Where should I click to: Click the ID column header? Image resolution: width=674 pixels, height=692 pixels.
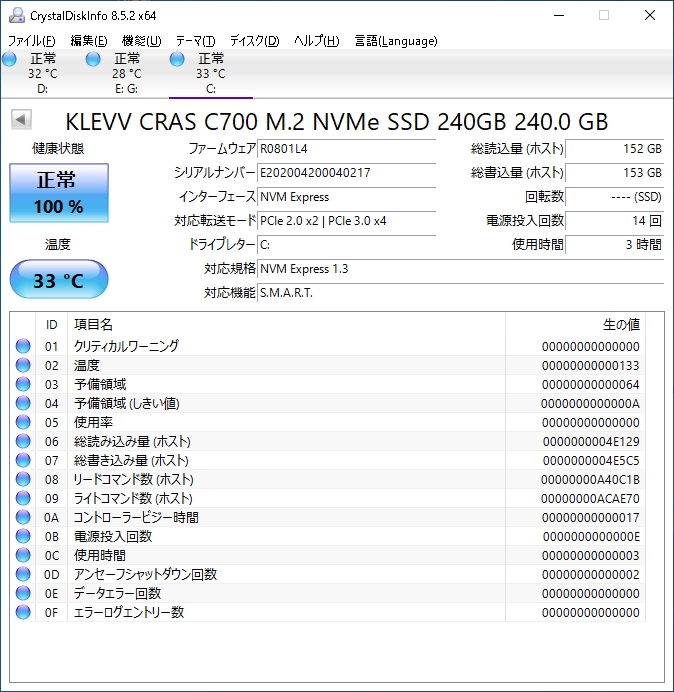[52, 325]
